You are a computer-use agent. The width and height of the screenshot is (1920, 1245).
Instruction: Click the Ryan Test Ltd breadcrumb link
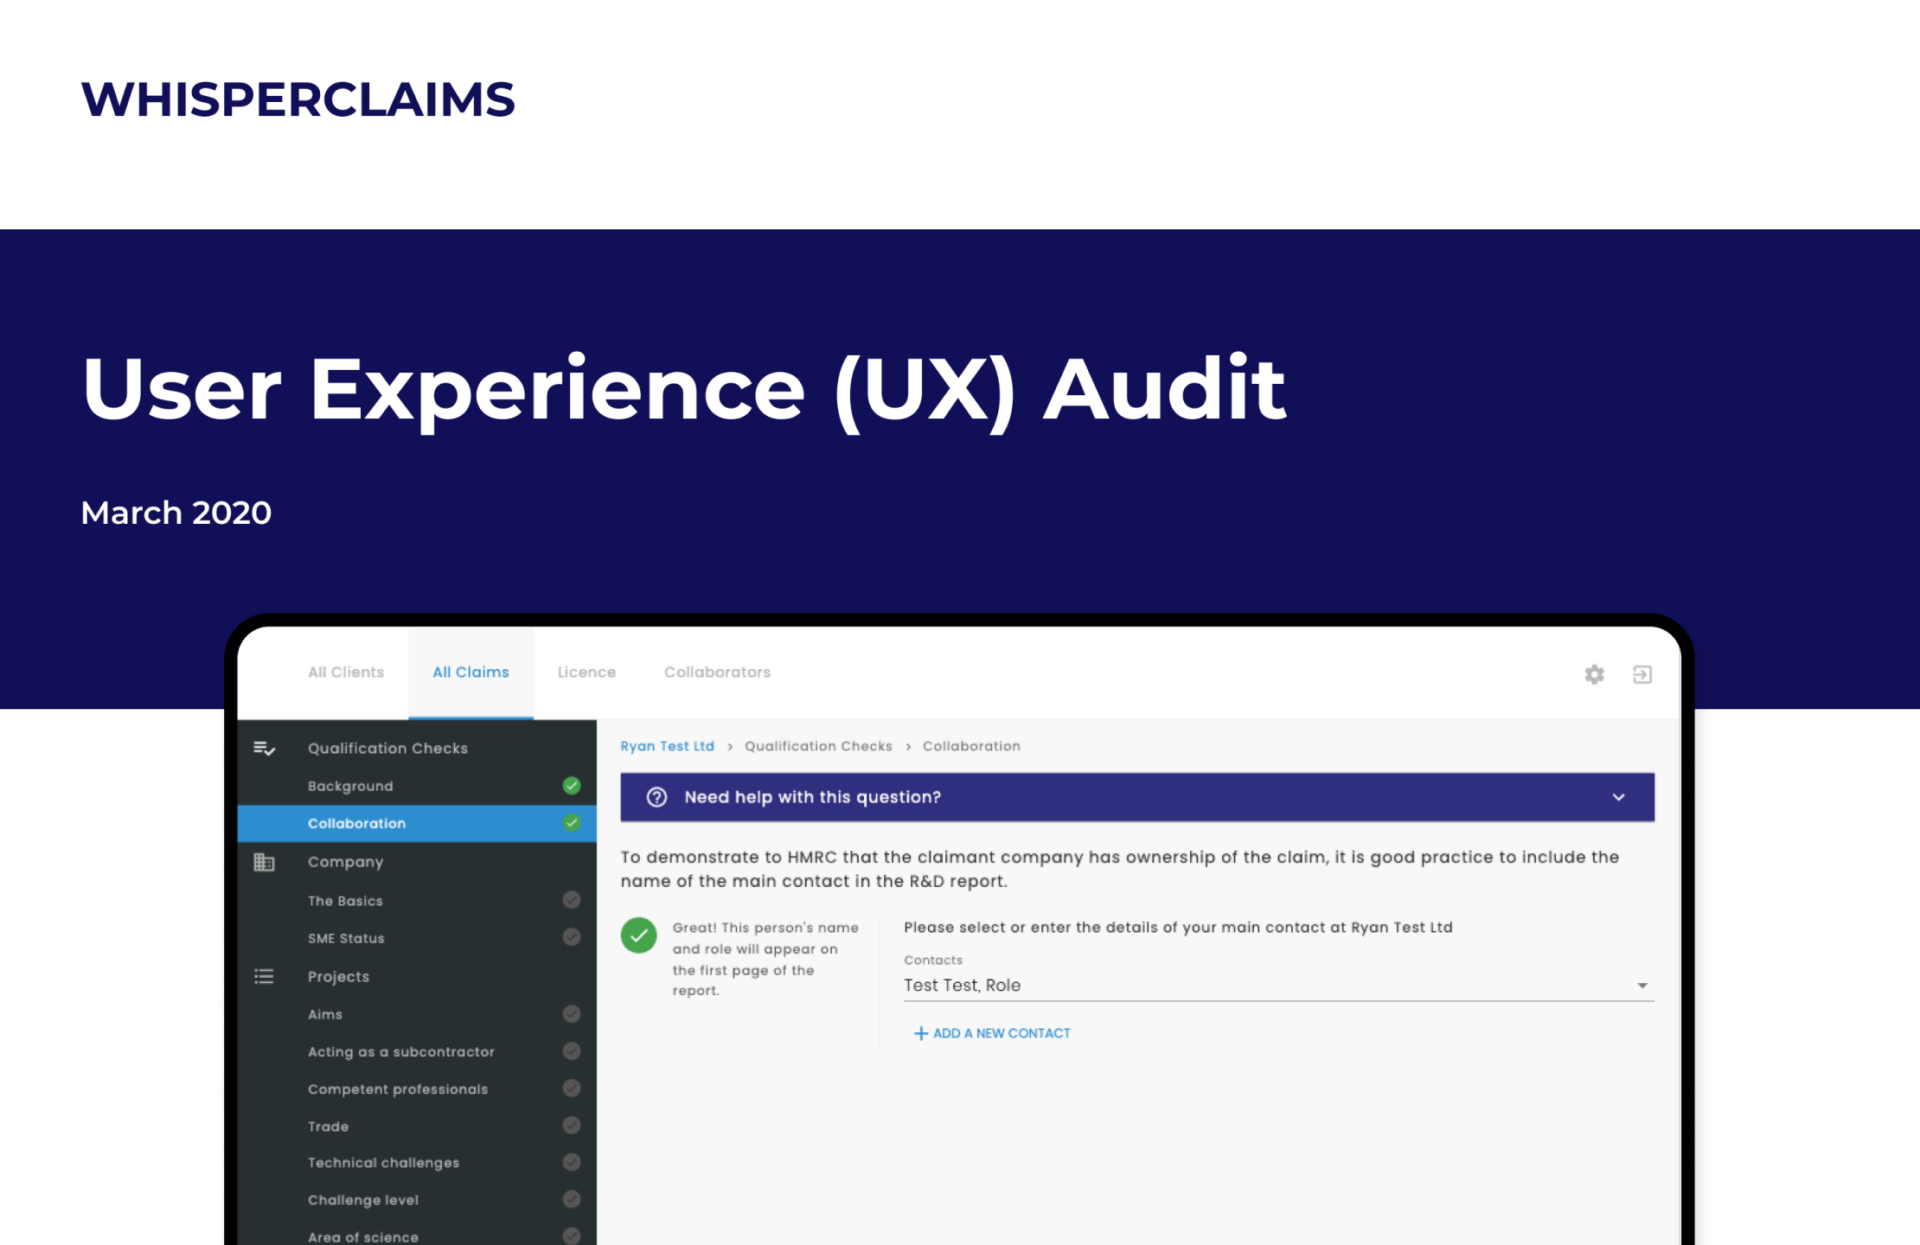click(x=667, y=746)
